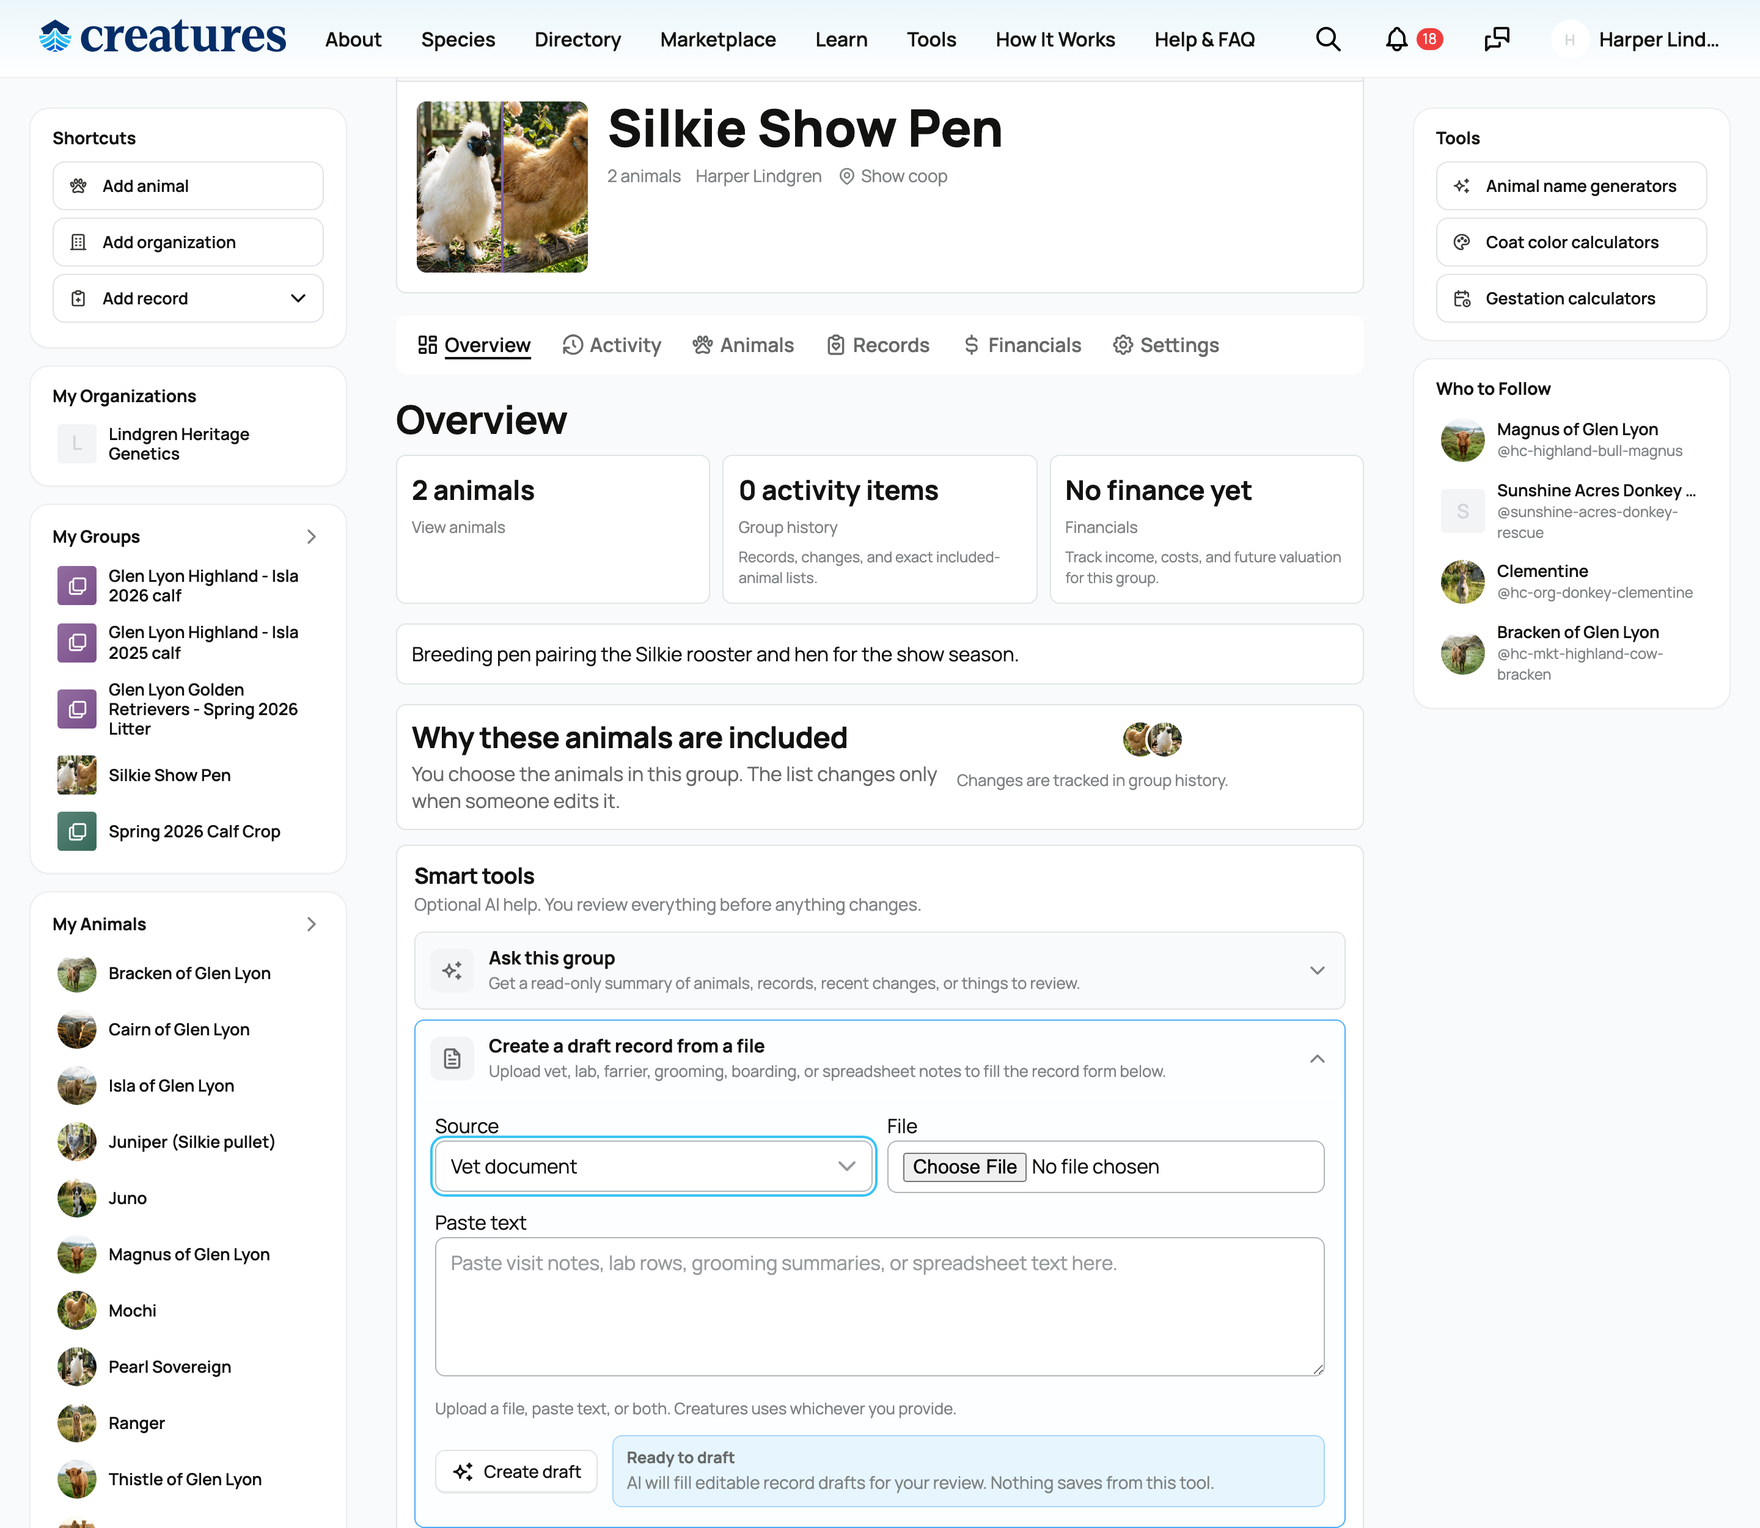1760x1528 pixels.
Task: Open Species in top navigation
Action: coord(458,39)
